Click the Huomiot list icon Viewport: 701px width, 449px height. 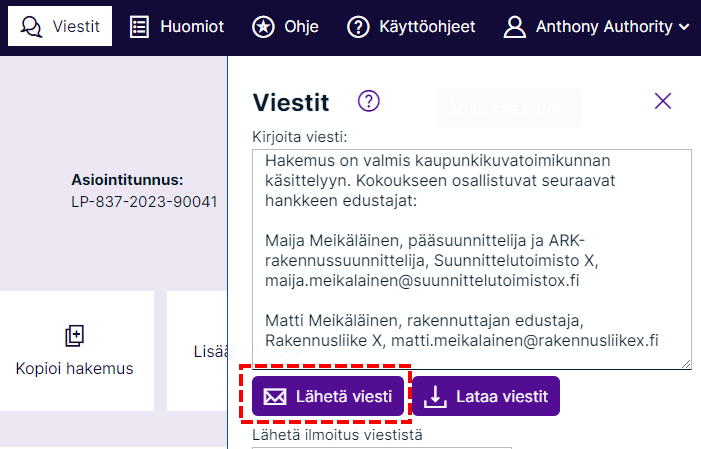[x=140, y=26]
